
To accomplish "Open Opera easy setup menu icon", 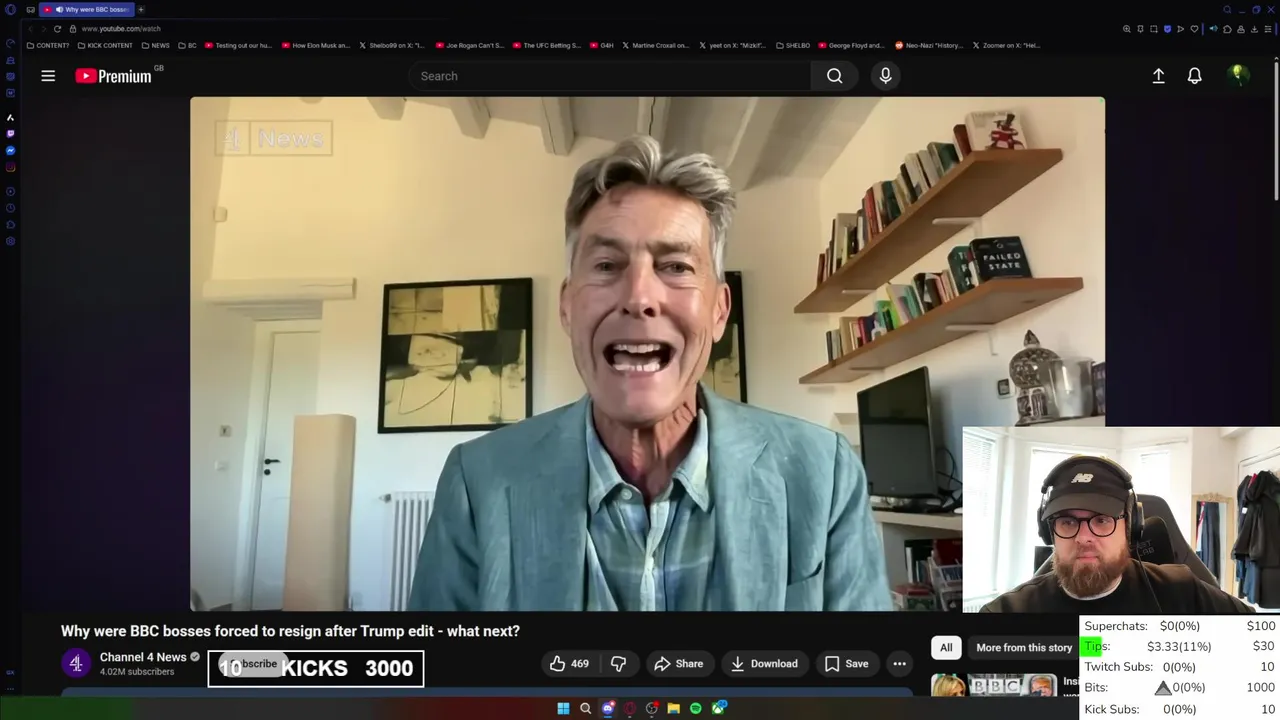I will [x=1268, y=29].
